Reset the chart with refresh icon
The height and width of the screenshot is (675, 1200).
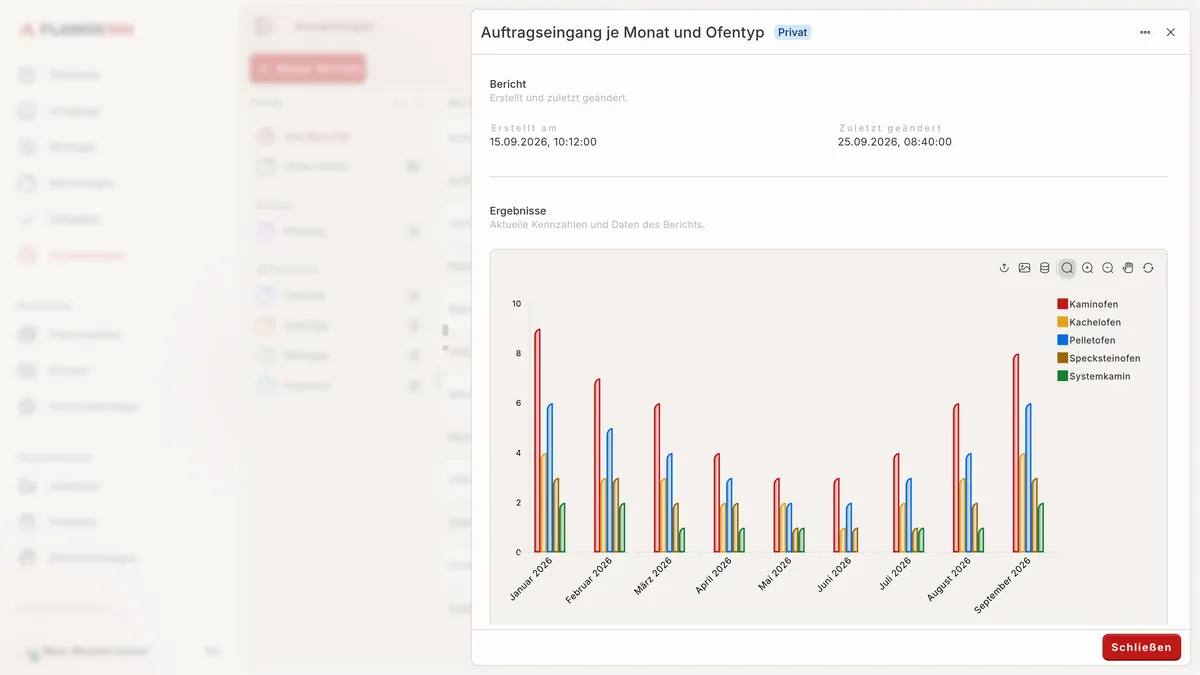point(1148,268)
